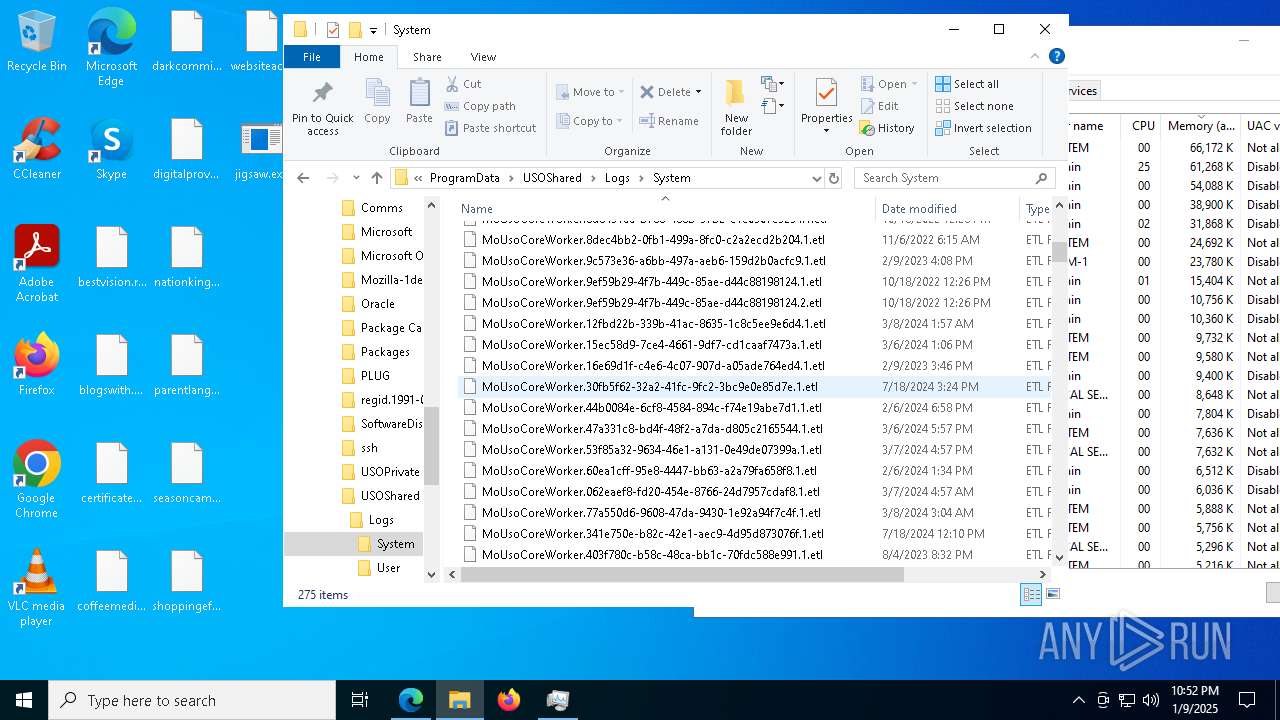Click Edit in the Open group
The image size is (1280, 720).
[x=880, y=106]
